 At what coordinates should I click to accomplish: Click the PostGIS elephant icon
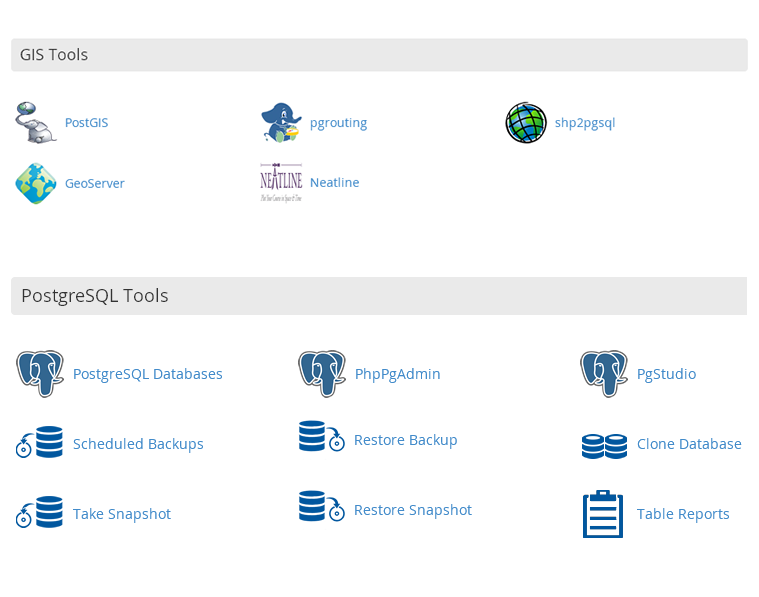coord(36,123)
